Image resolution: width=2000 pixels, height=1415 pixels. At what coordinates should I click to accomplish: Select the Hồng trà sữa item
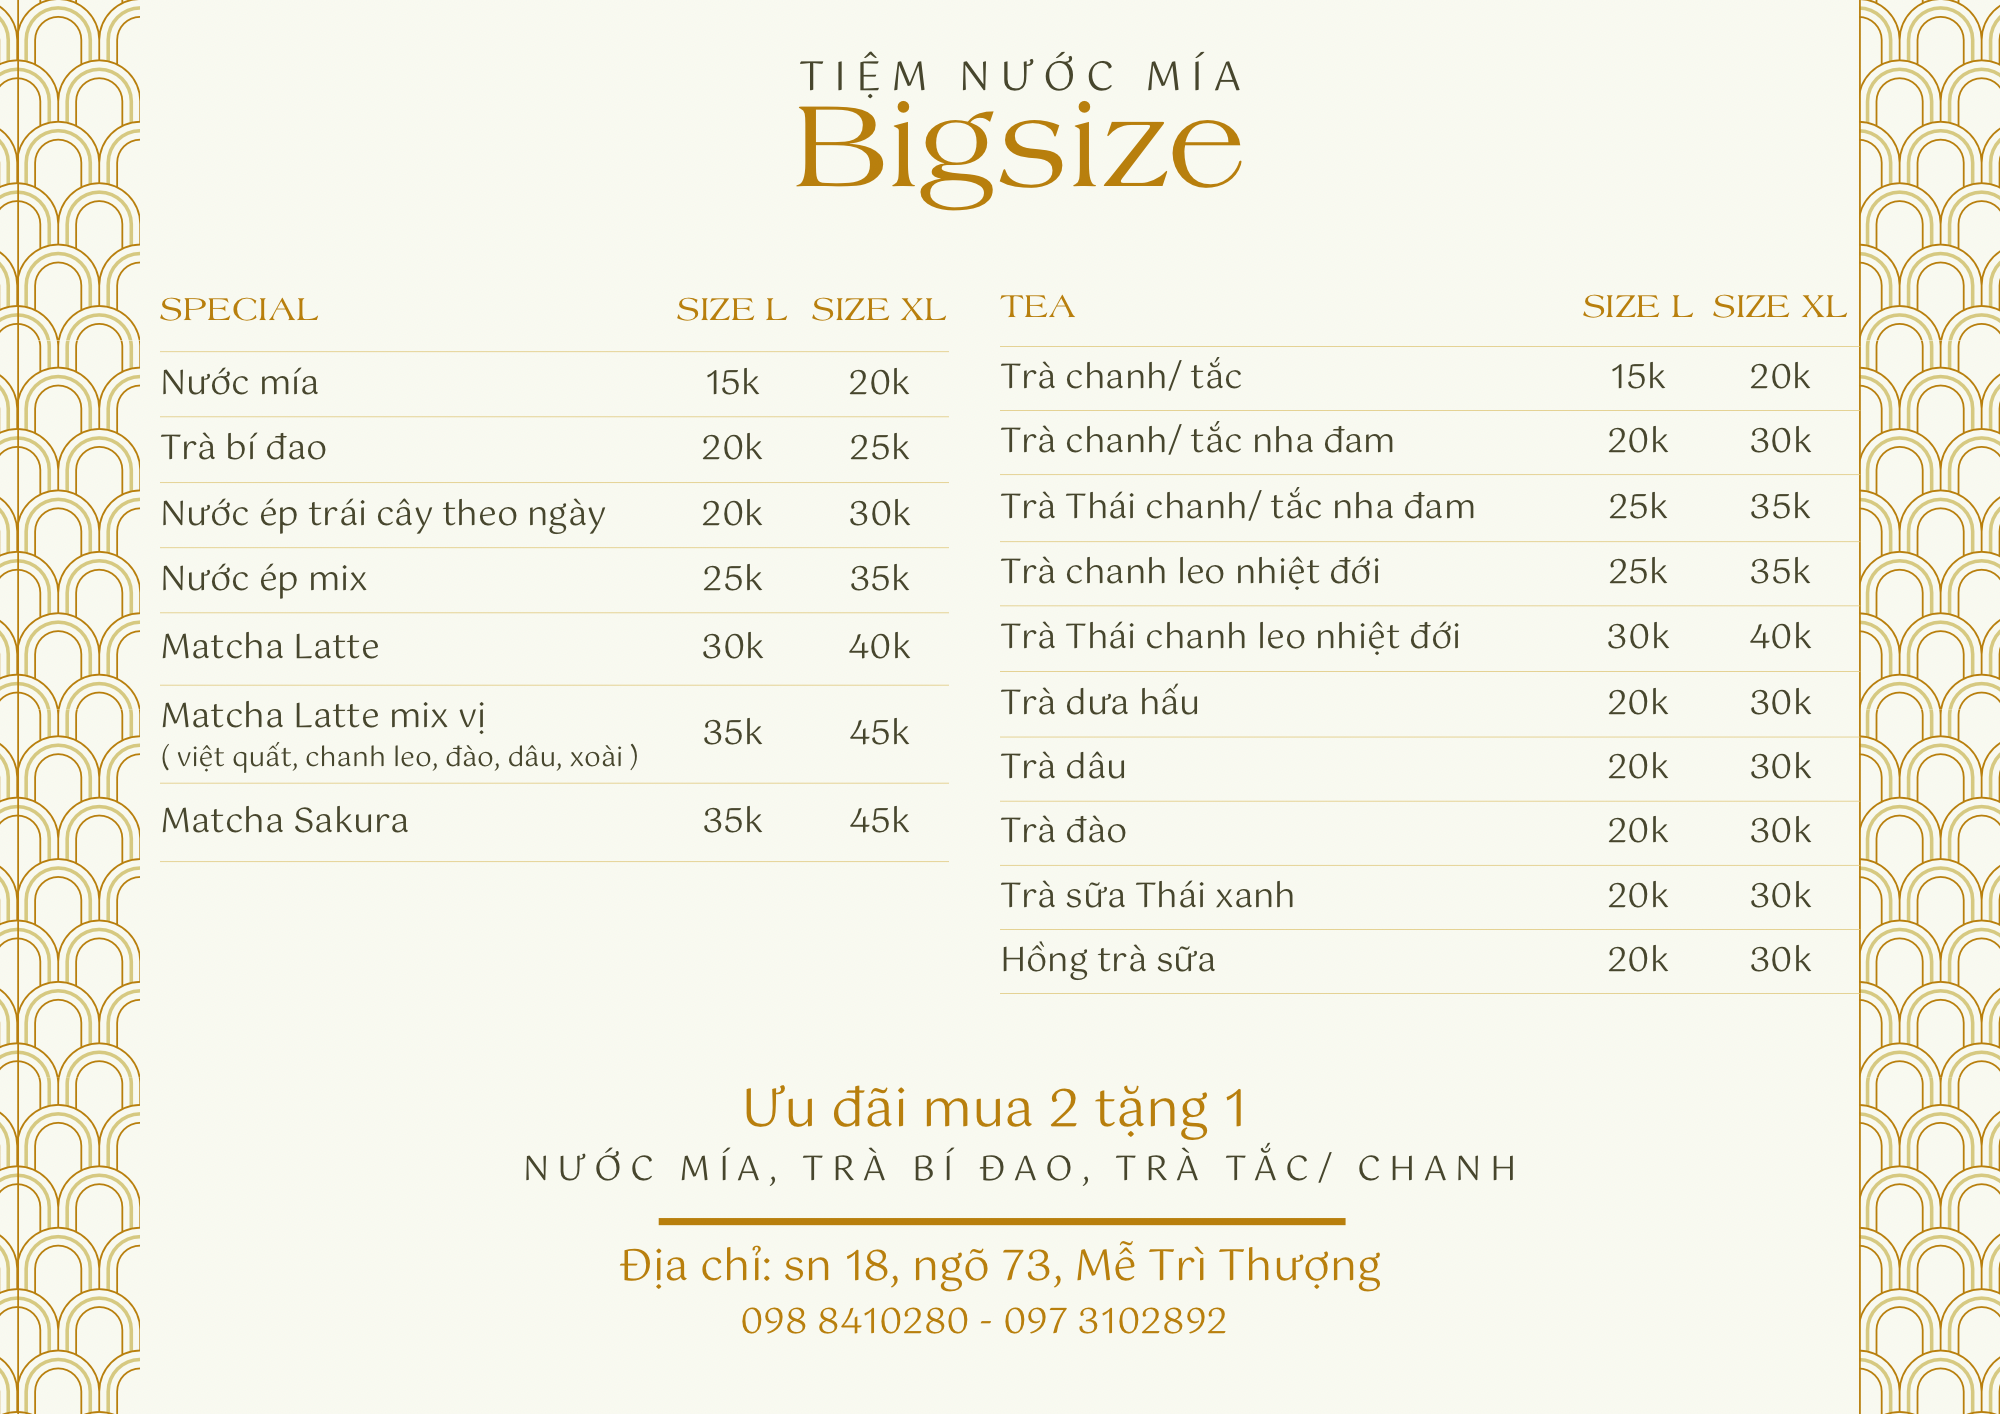pyautogui.click(x=1108, y=960)
